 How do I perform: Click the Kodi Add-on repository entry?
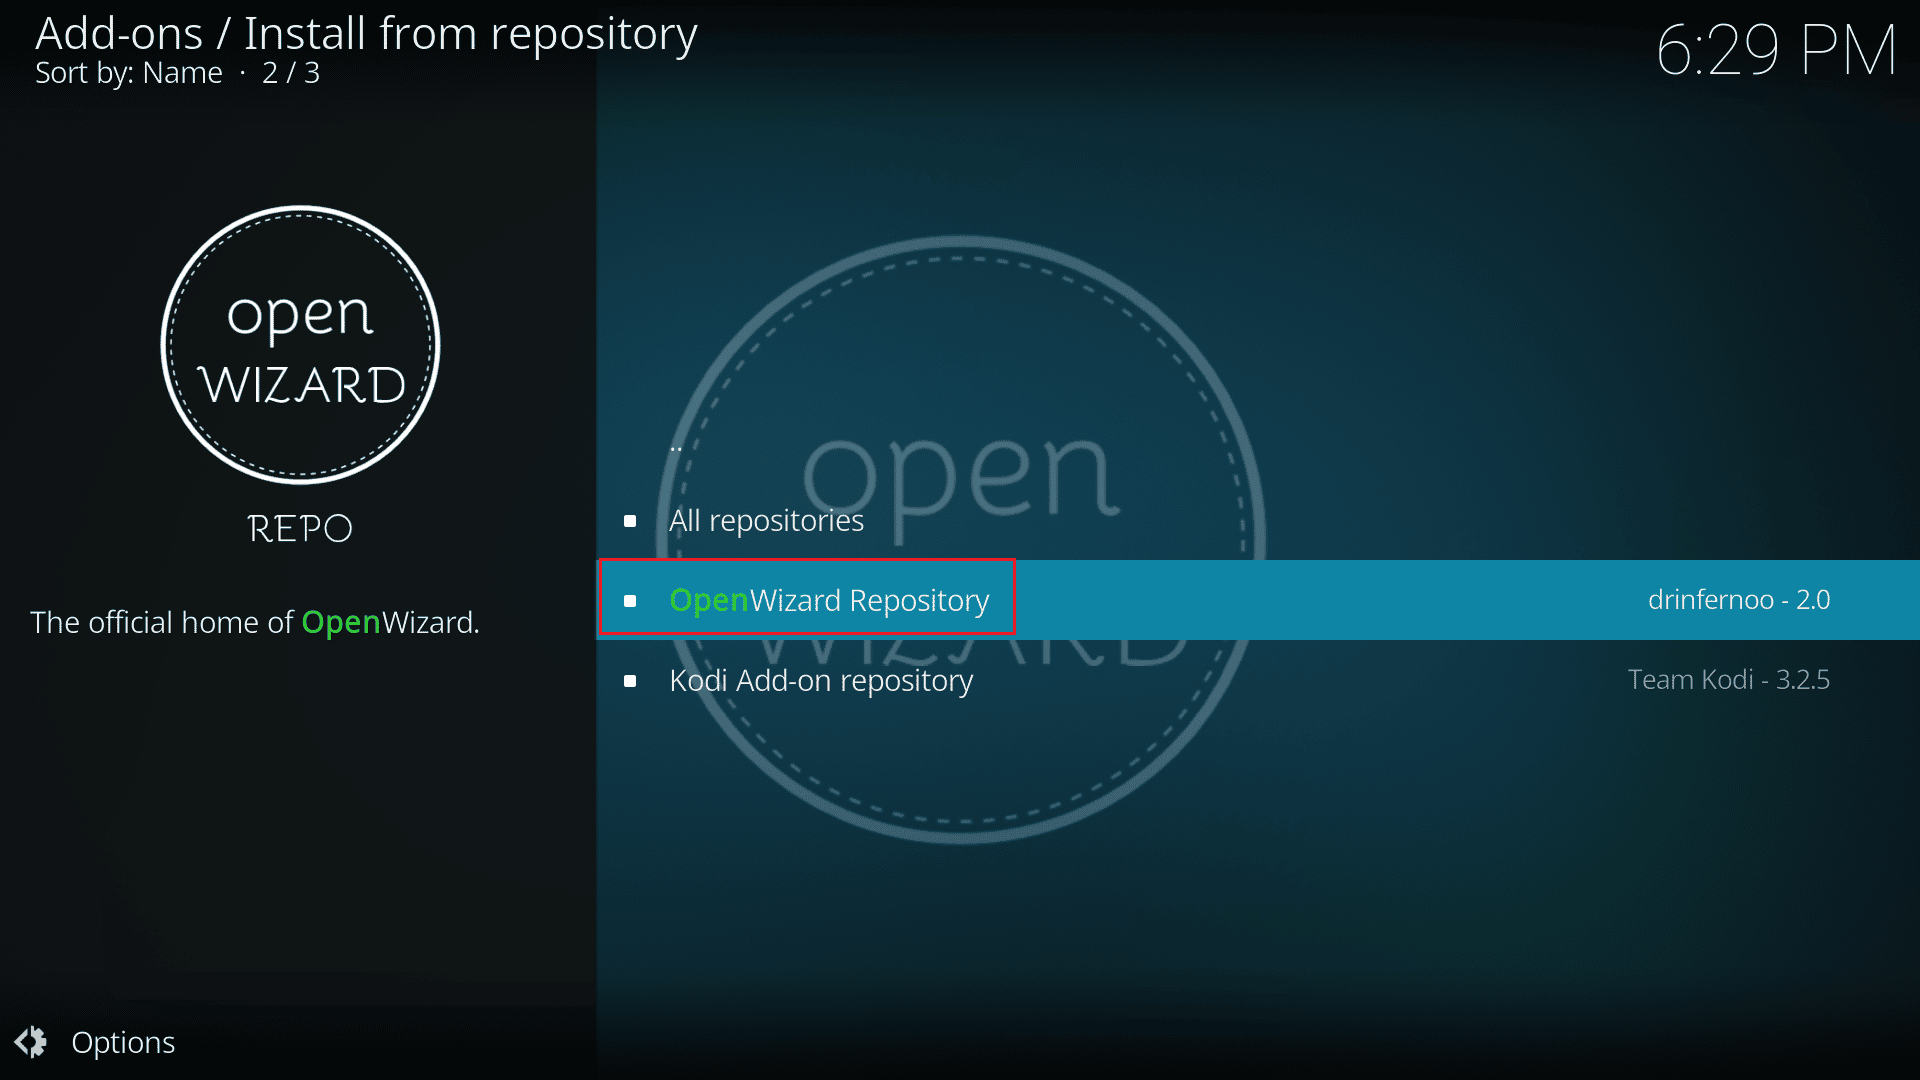[820, 679]
